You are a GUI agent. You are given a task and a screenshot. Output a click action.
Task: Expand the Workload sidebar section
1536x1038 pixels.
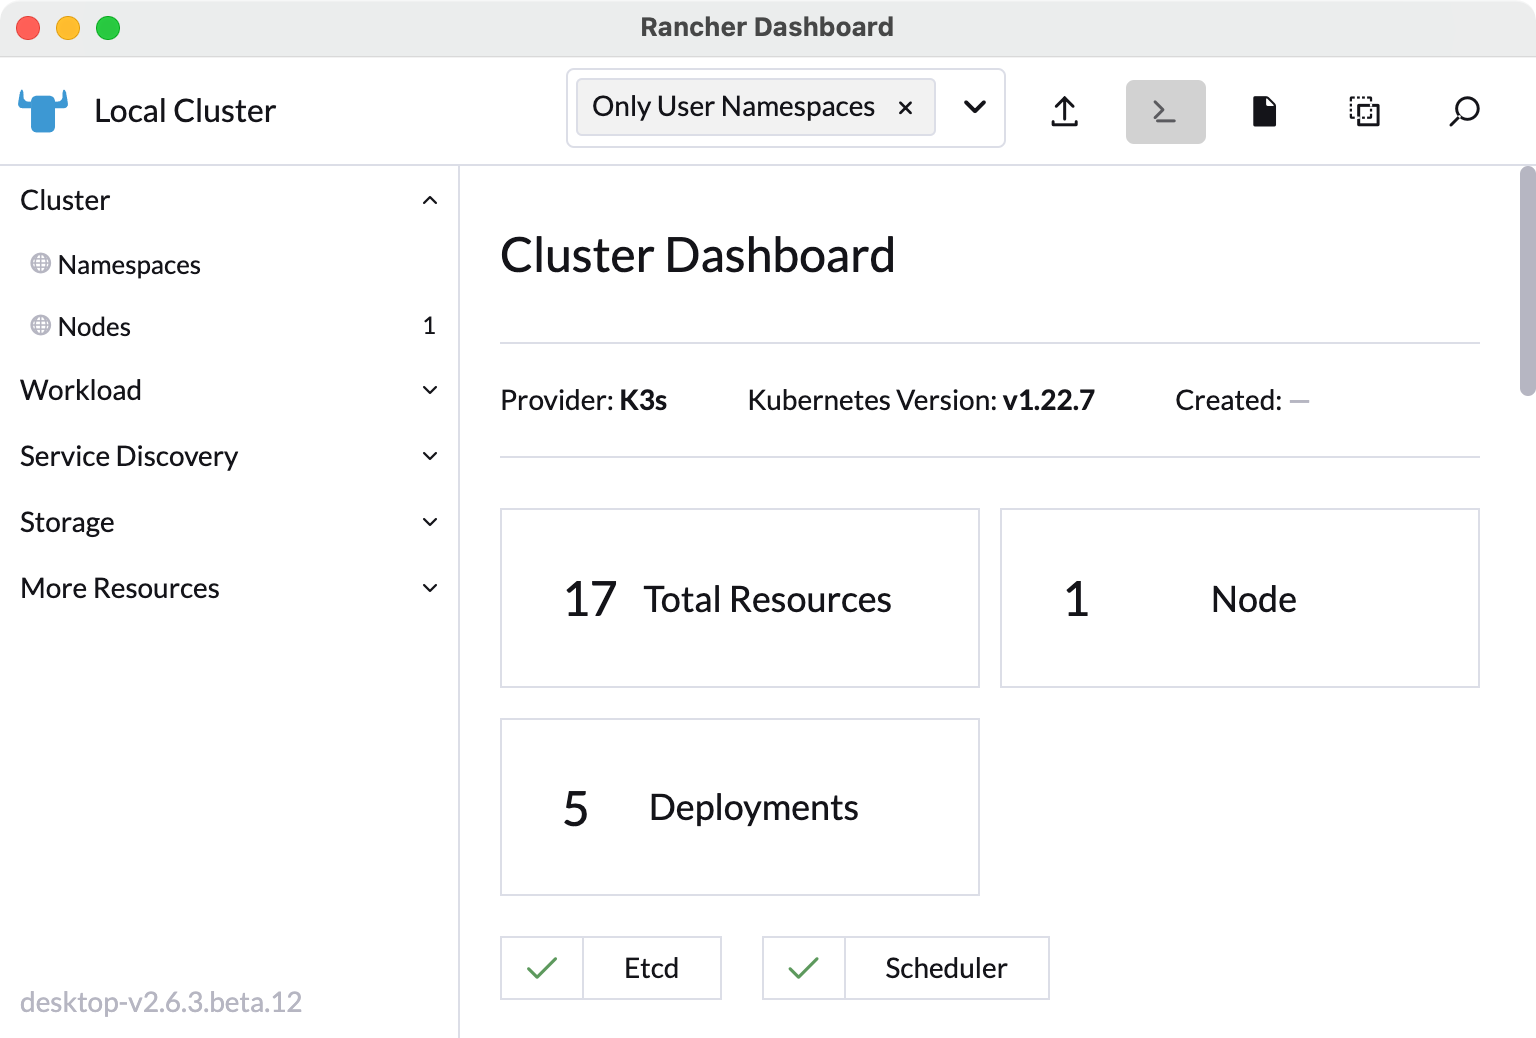[x=430, y=390]
